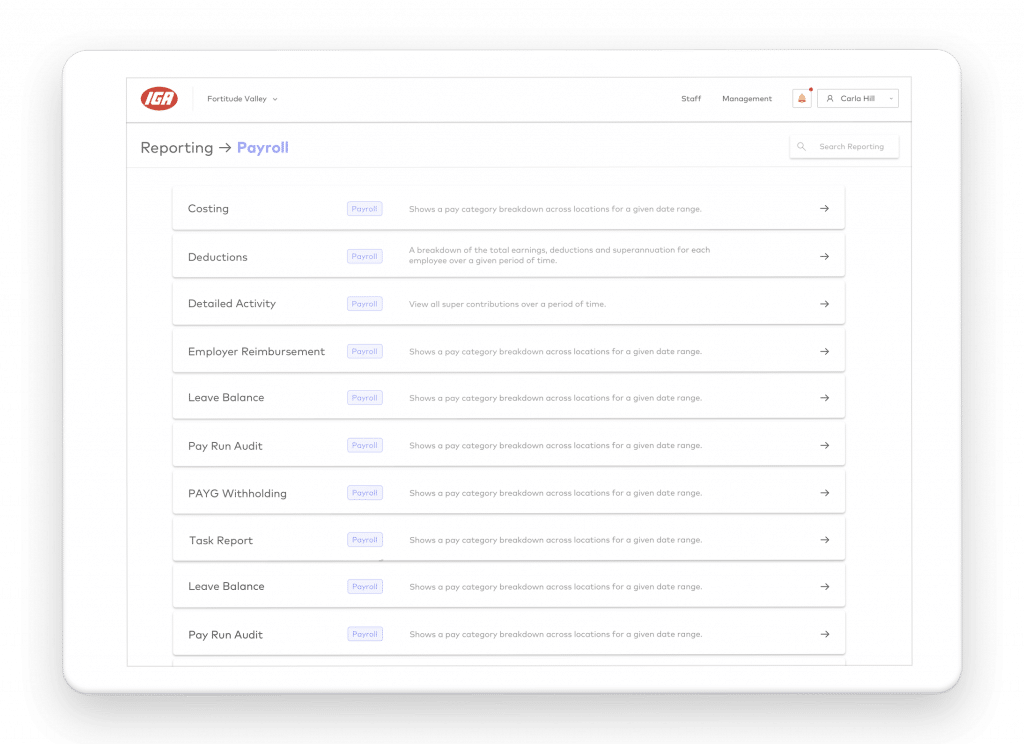Image resolution: width=1024 pixels, height=744 pixels.
Task: Click the Deductions description about total earnings
Action: pyautogui.click(x=559, y=255)
